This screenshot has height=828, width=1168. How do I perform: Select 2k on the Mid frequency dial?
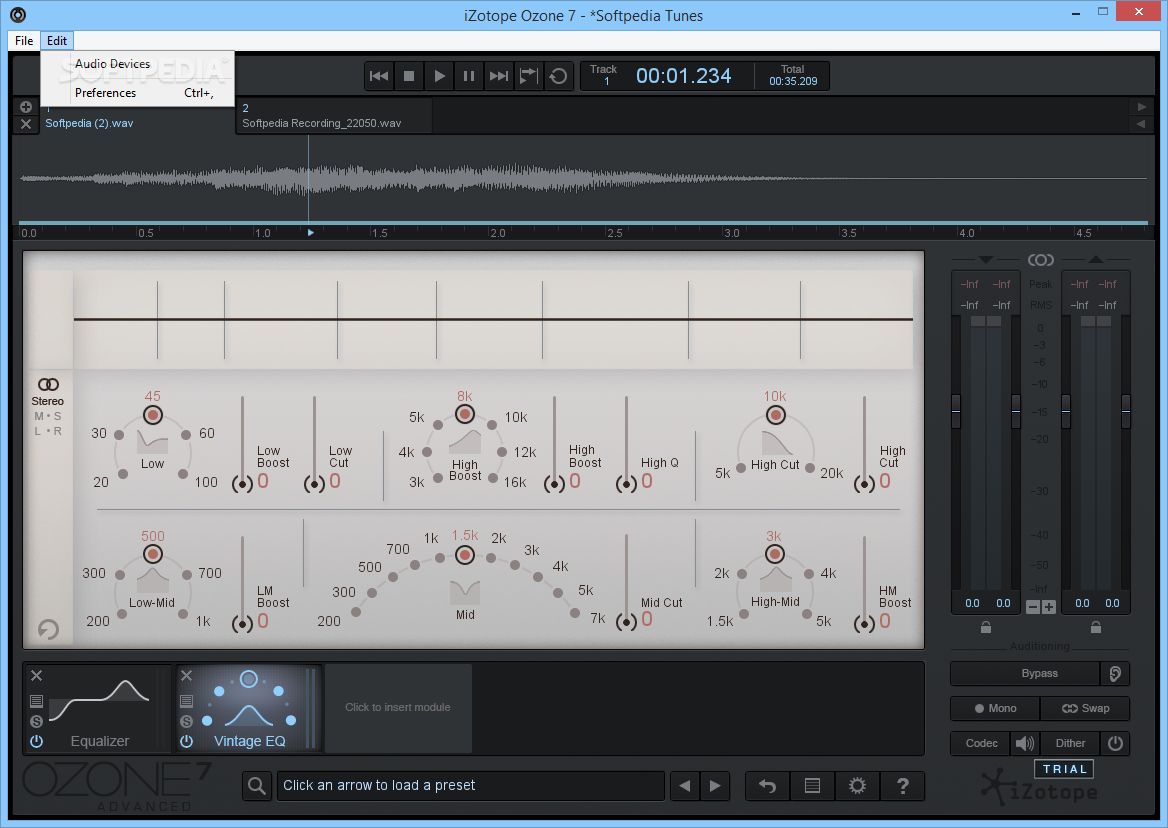click(x=491, y=558)
